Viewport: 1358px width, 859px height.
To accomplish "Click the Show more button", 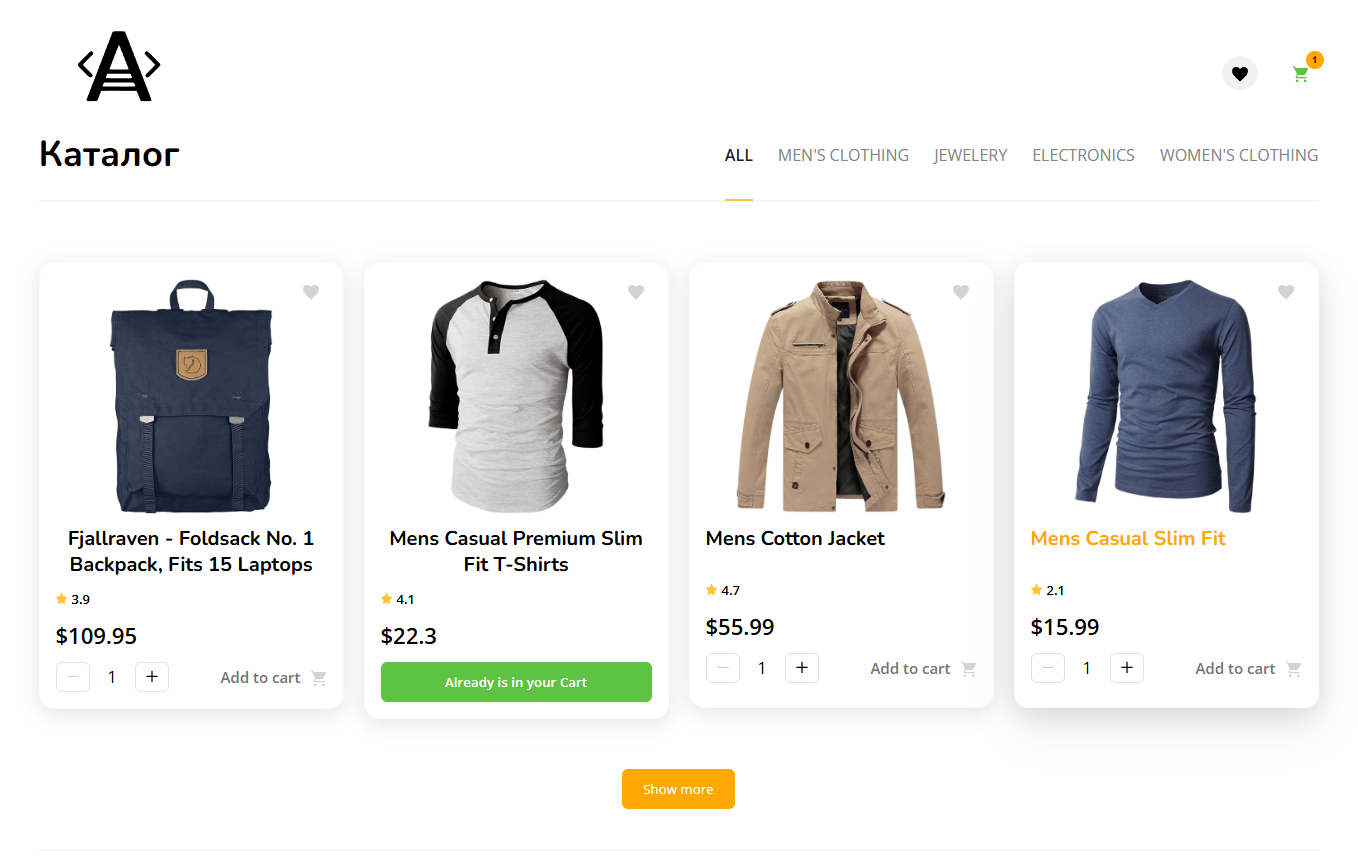I will point(678,789).
